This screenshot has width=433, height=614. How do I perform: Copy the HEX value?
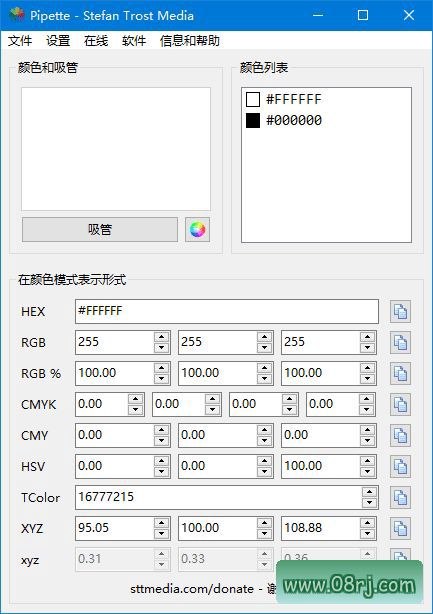tap(400, 312)
